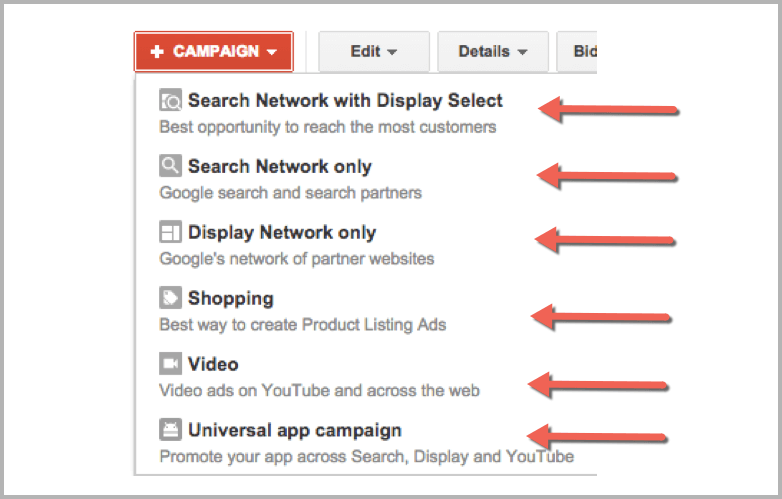Click the Display Network only layout icon
Image resolution: width=782 pixels, height=499 pixels.
point(170,233)
